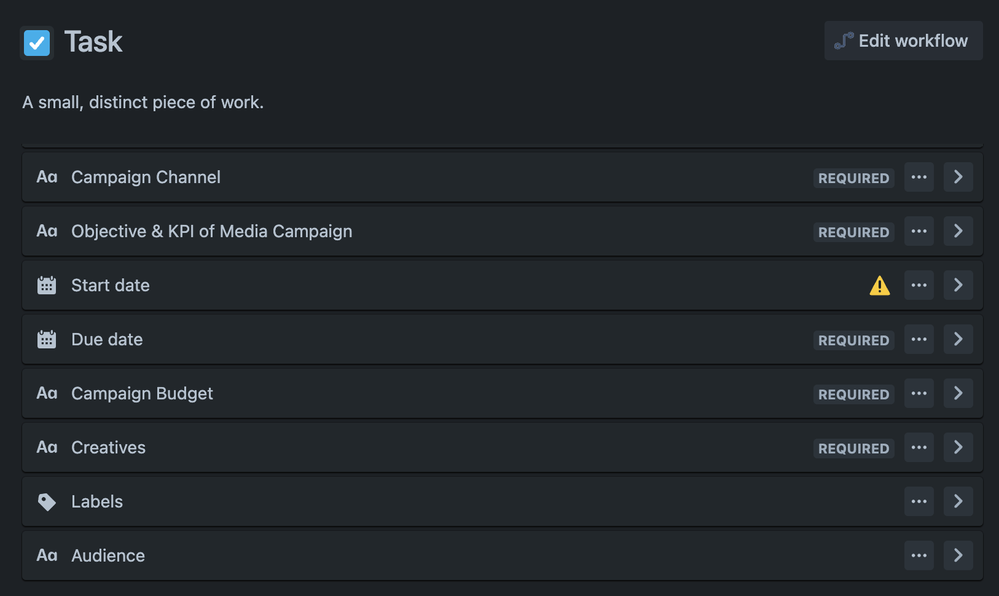Click the blue Task checkbox icon
The height and width of the screenshot is (596, 999).
37,43
